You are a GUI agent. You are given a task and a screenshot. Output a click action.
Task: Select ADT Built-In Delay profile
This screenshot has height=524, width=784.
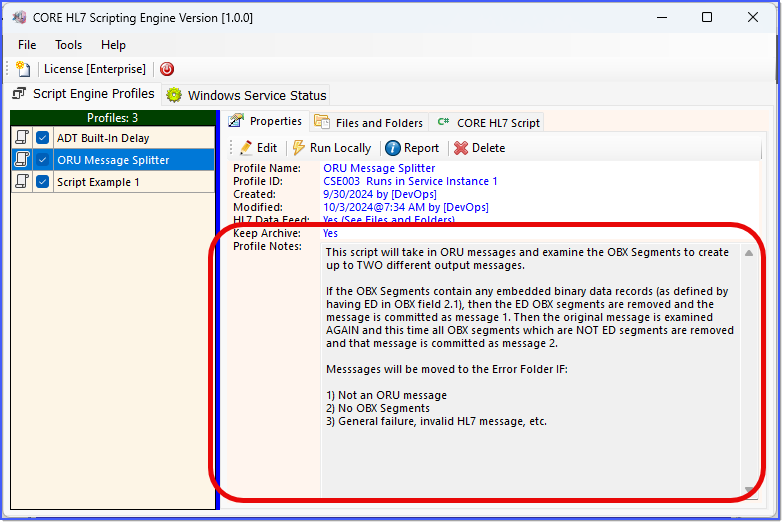click(114, 138)
